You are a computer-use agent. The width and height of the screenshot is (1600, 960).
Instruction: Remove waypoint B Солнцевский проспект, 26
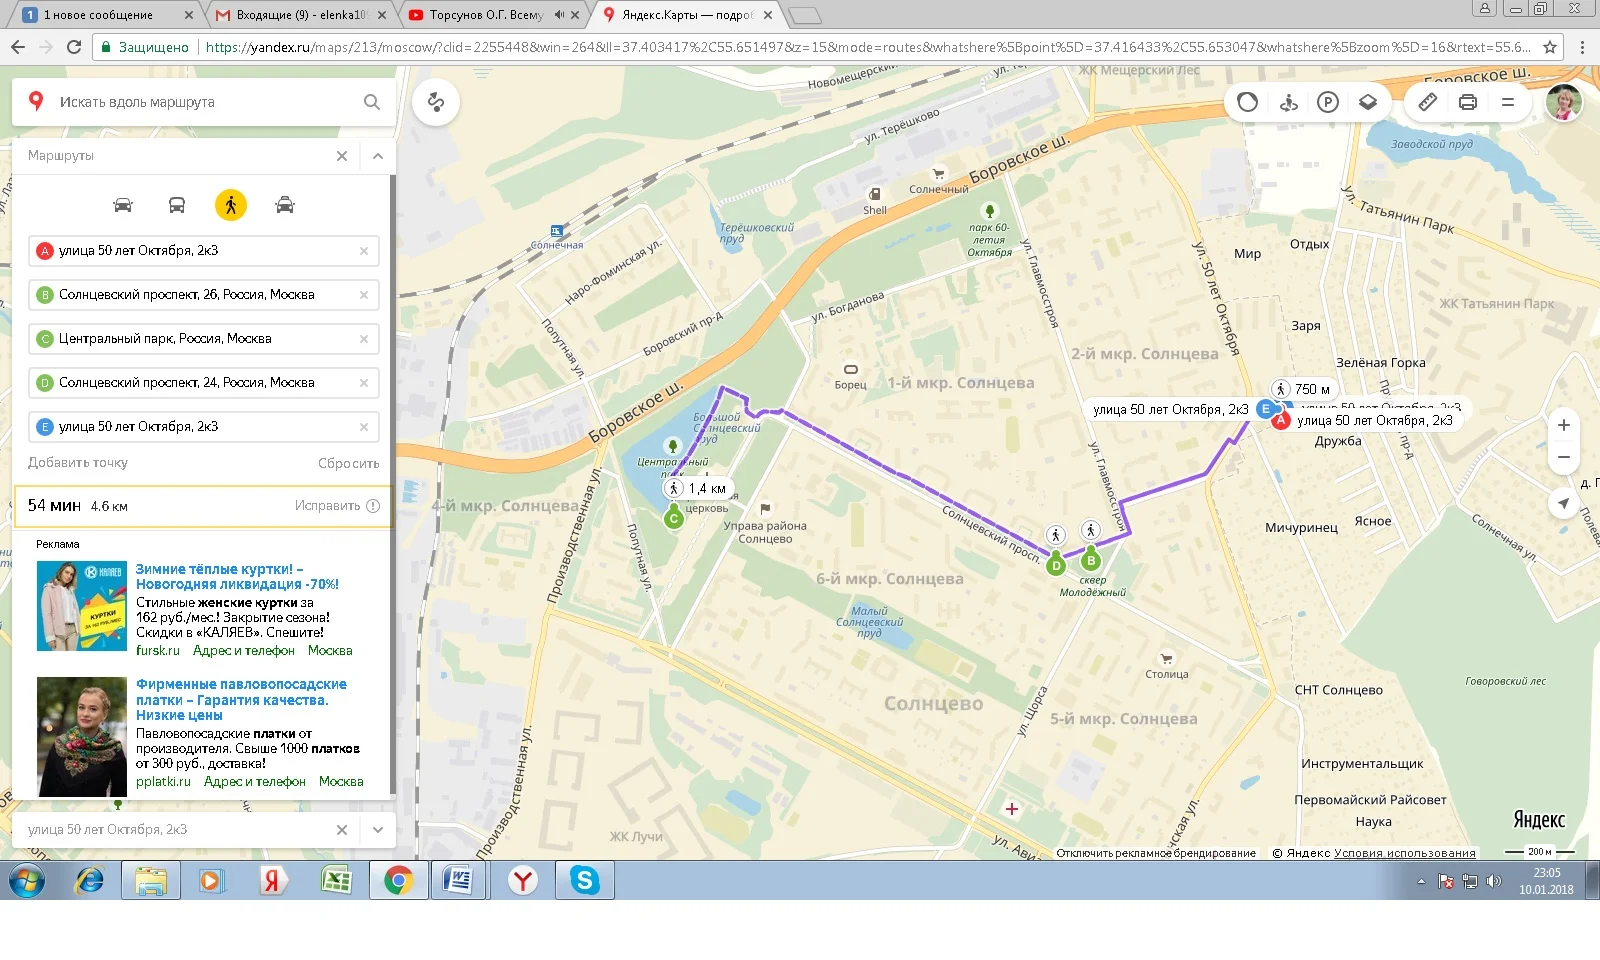pos(364,295)
